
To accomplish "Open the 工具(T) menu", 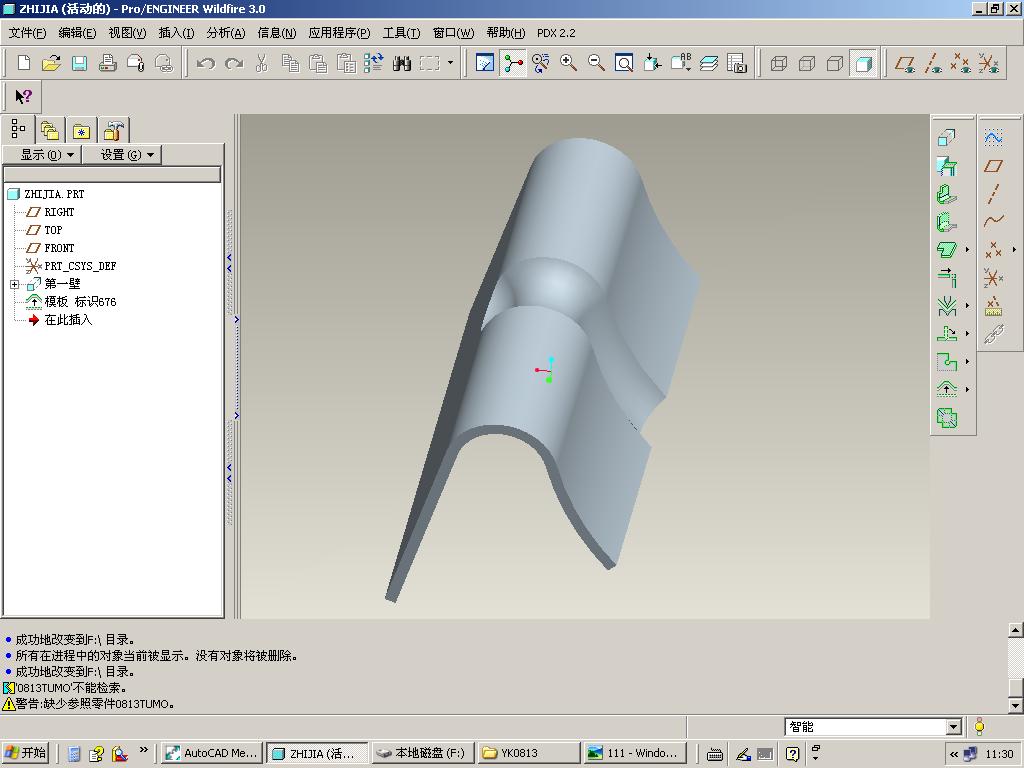I will [402, 33].
